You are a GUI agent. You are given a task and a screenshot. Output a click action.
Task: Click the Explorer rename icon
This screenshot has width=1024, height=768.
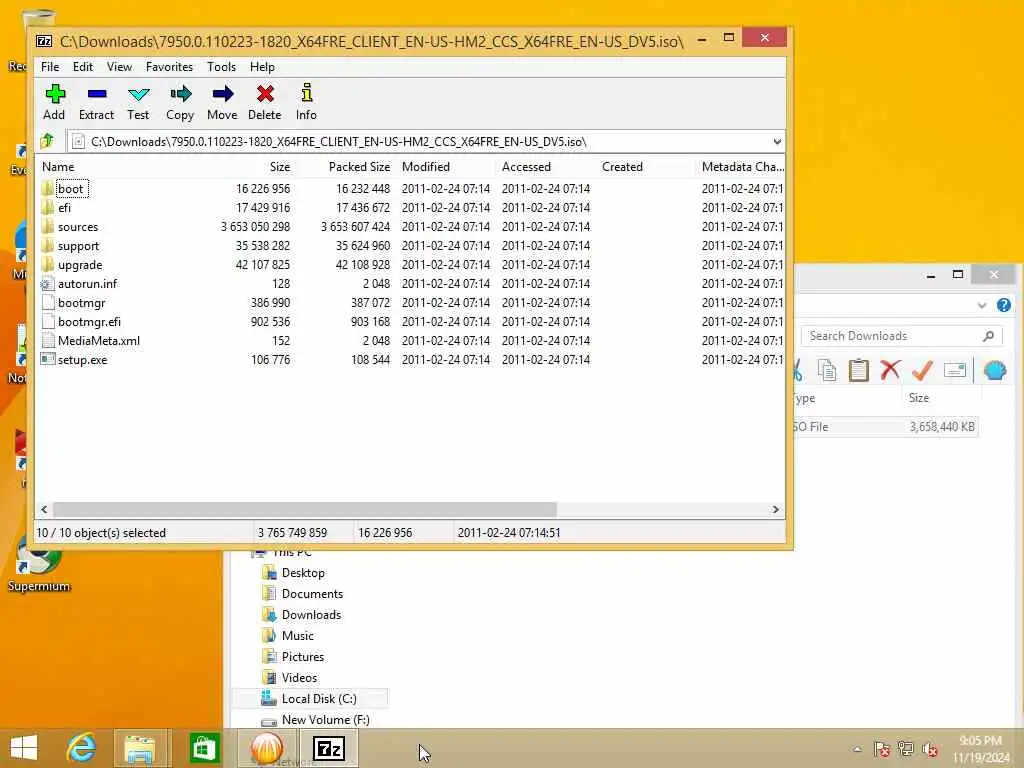(x=955, y=370)
